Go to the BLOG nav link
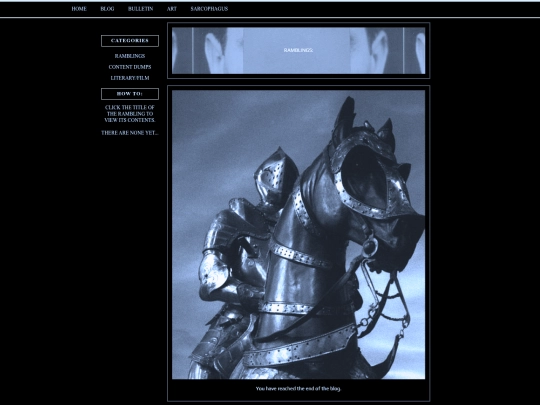Image resolution: width=540 pixels, height=405 pixels. pyautogui.click(x=107, y=9)
